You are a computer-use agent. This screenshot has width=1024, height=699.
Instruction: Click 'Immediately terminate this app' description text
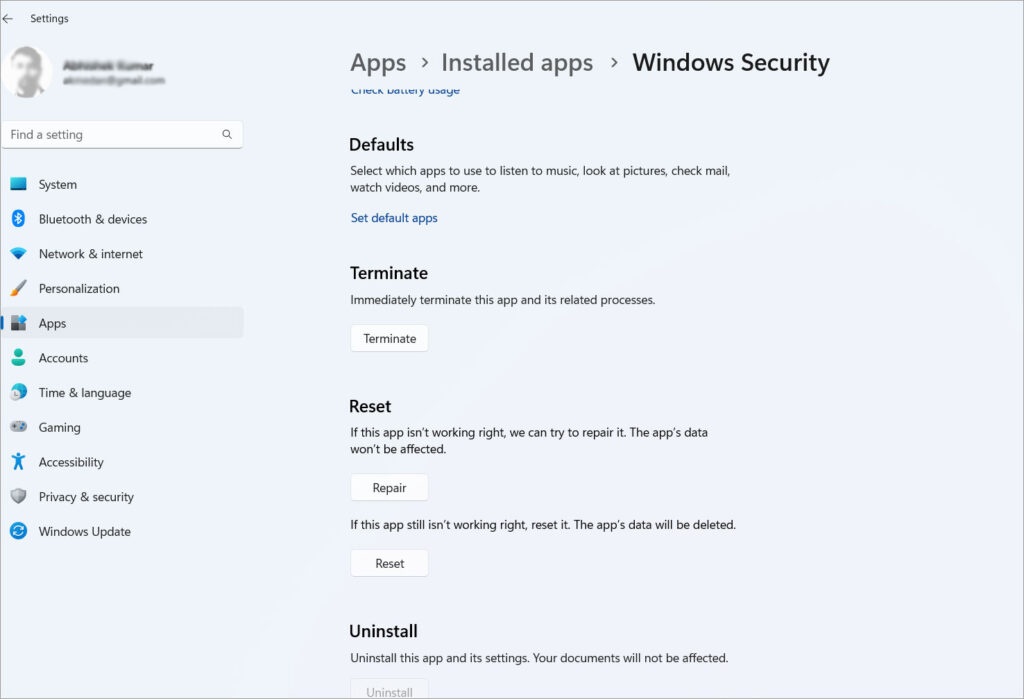(x=502, y=300)
